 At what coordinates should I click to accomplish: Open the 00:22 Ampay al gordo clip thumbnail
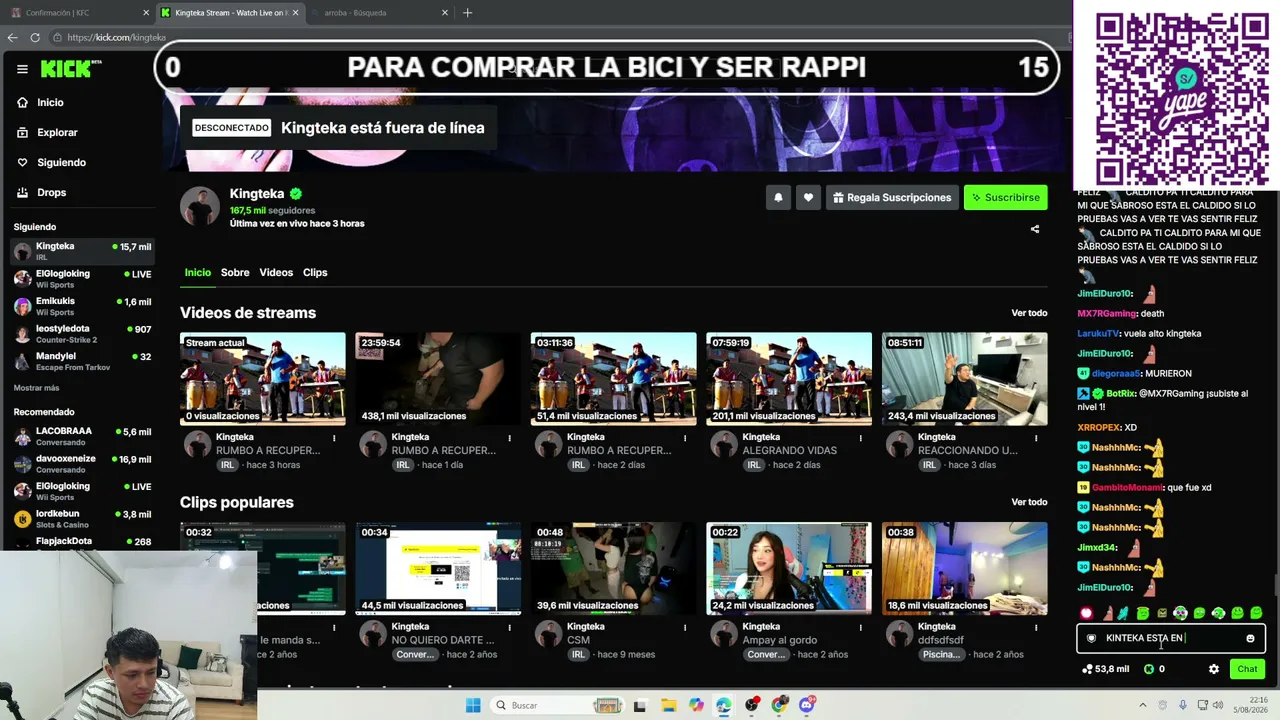[x=789, y=568]
